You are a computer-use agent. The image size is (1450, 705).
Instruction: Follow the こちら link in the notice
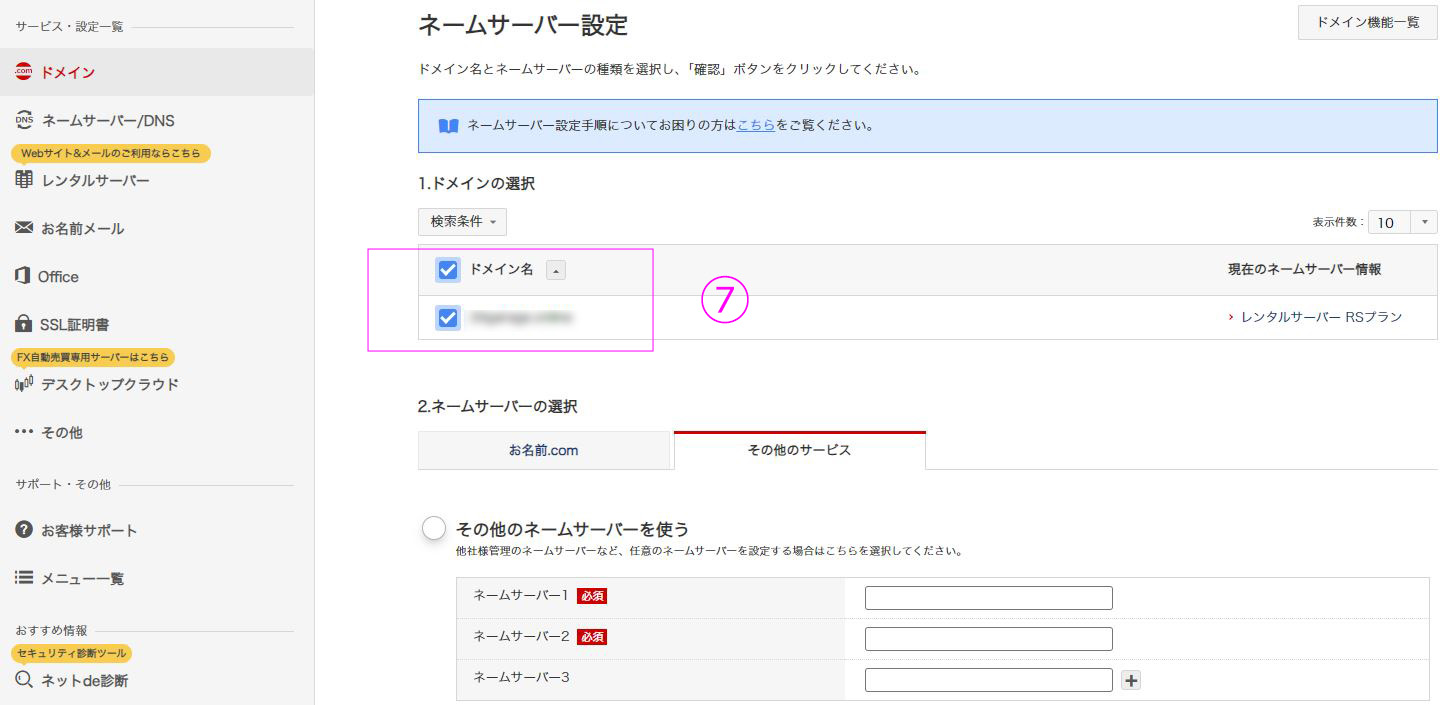pos(756,126)
